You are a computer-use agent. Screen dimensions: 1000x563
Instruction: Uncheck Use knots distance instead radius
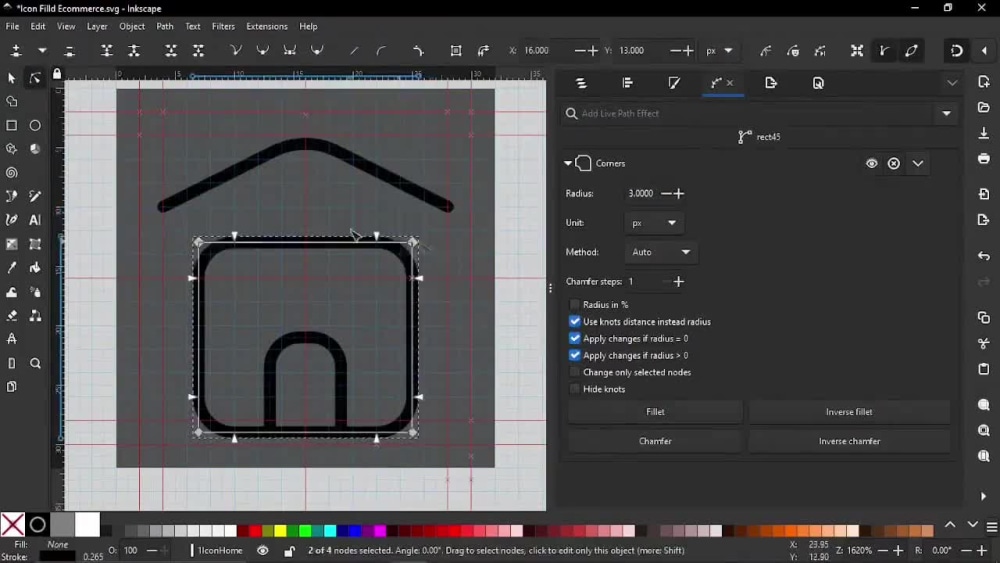tap(575, 321)
